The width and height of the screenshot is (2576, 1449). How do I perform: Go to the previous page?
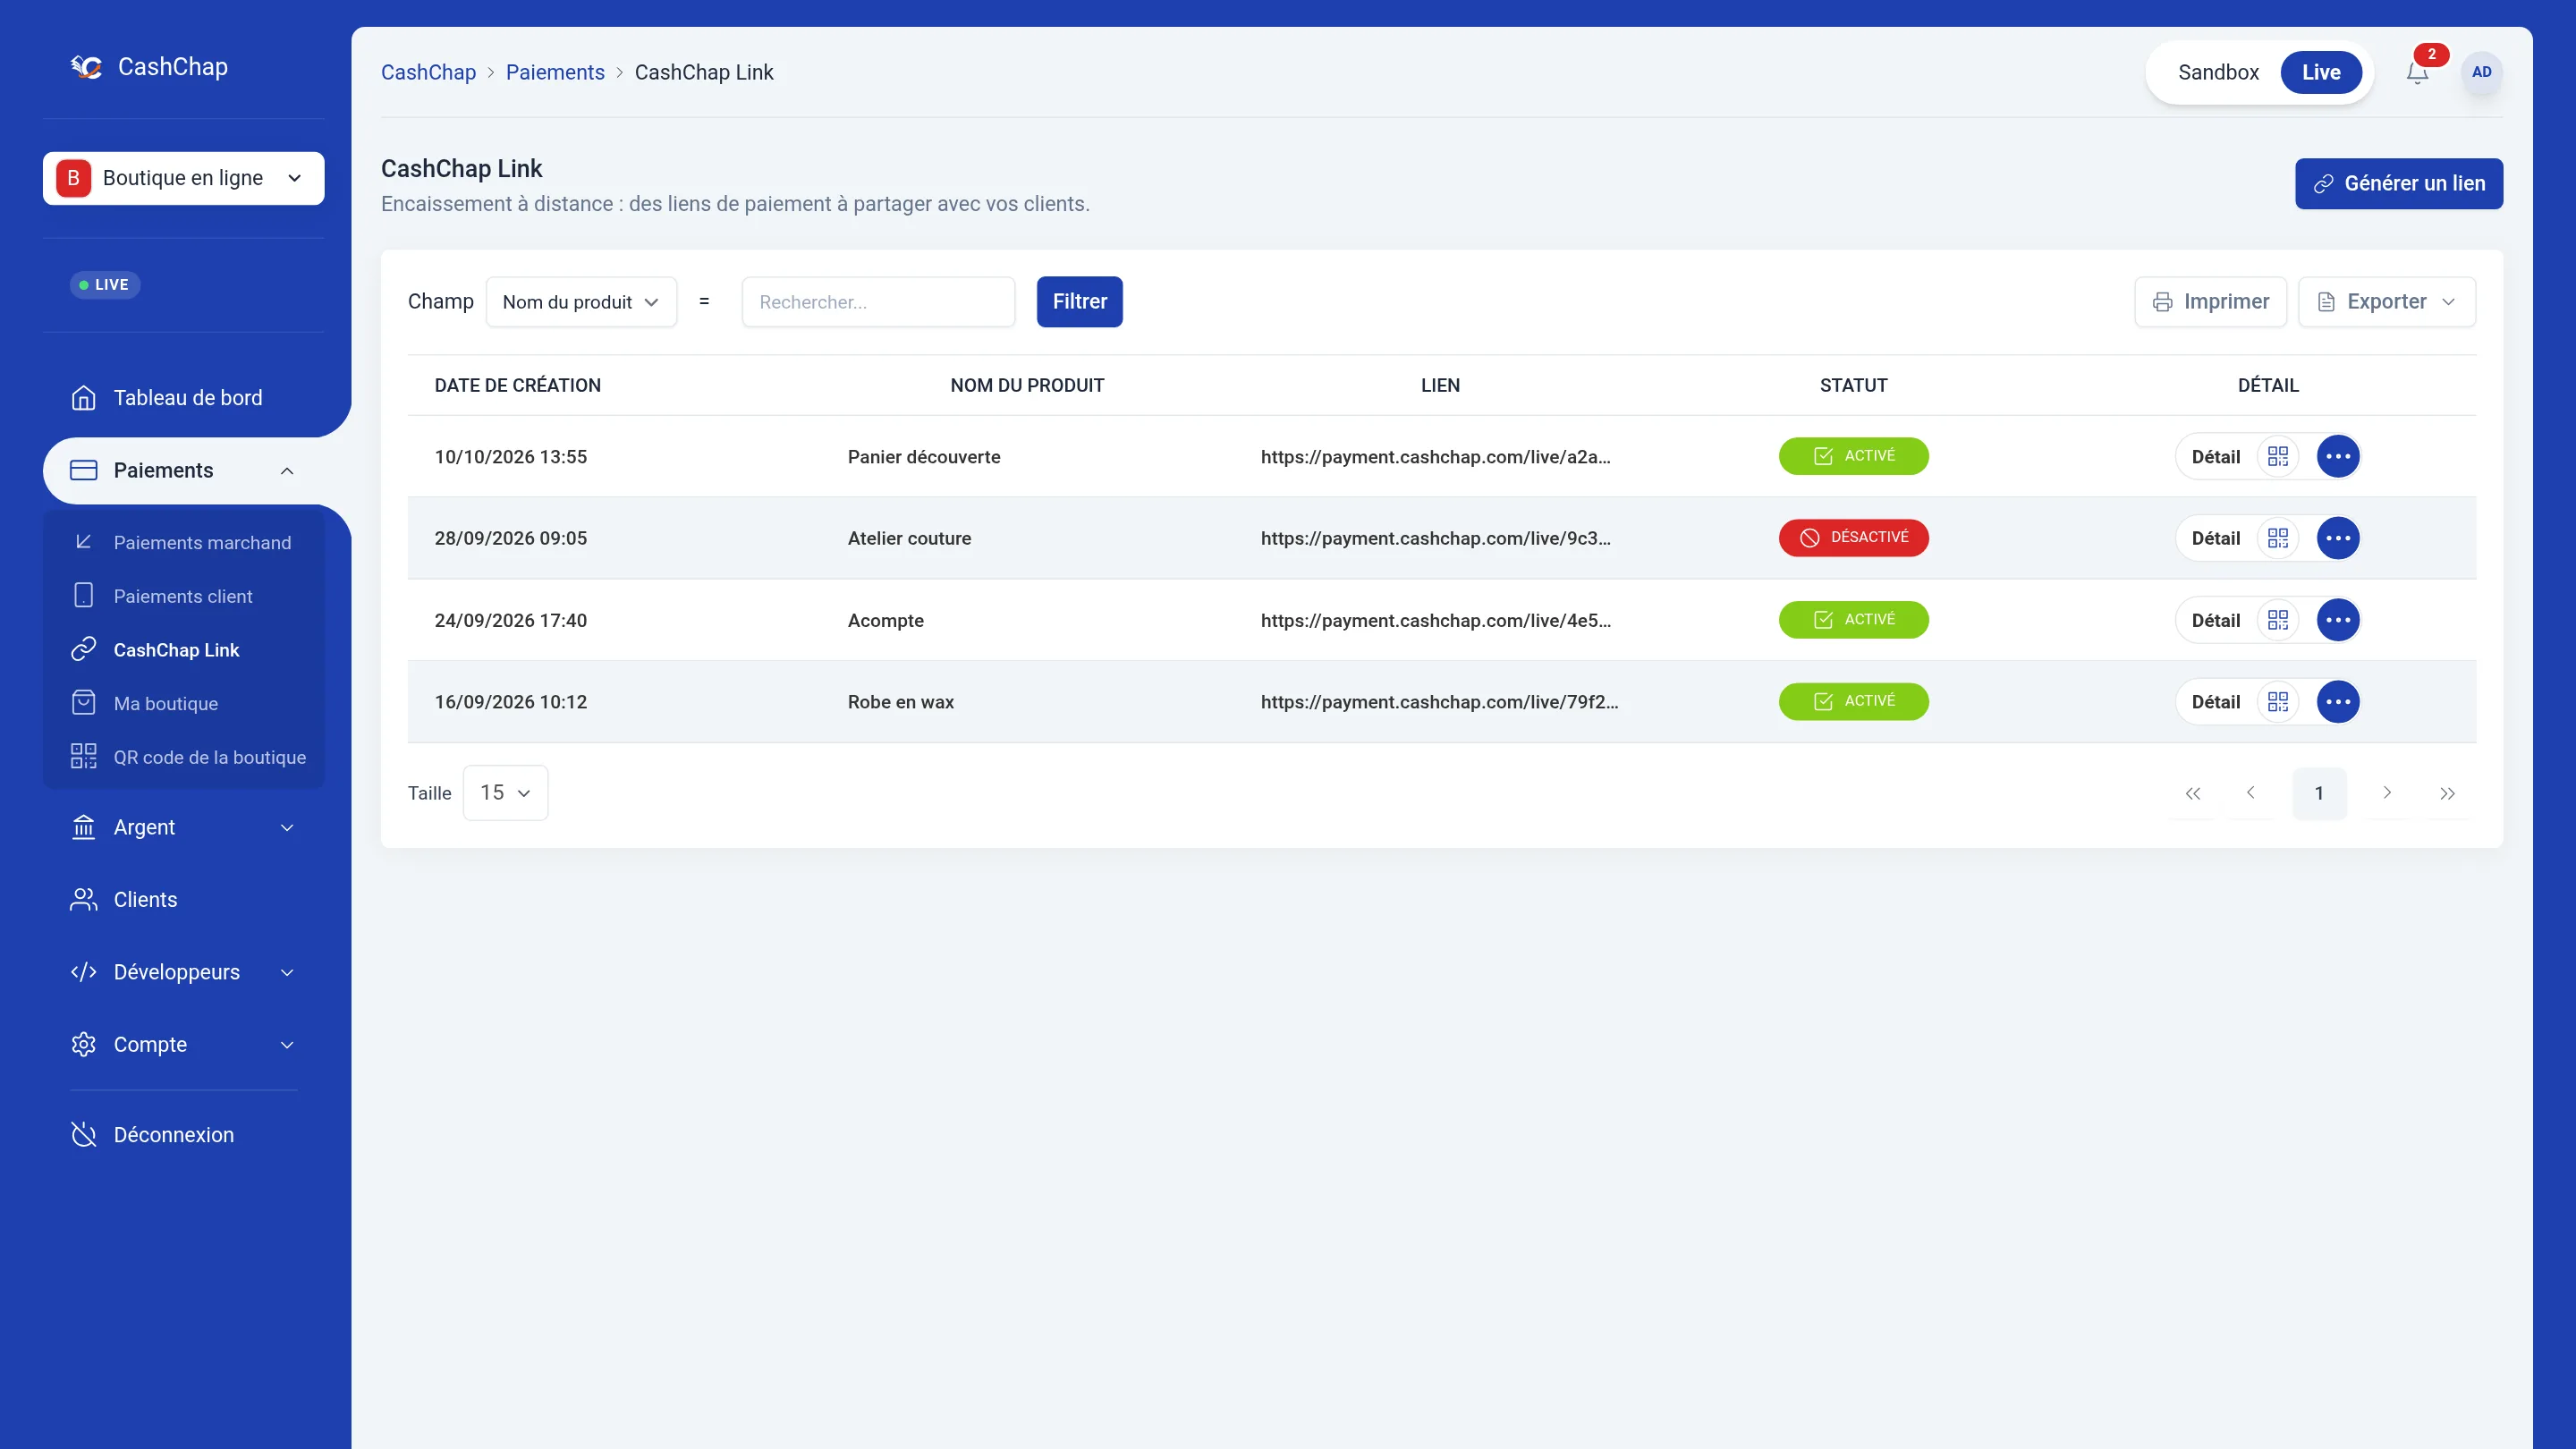pos(2251,793)
